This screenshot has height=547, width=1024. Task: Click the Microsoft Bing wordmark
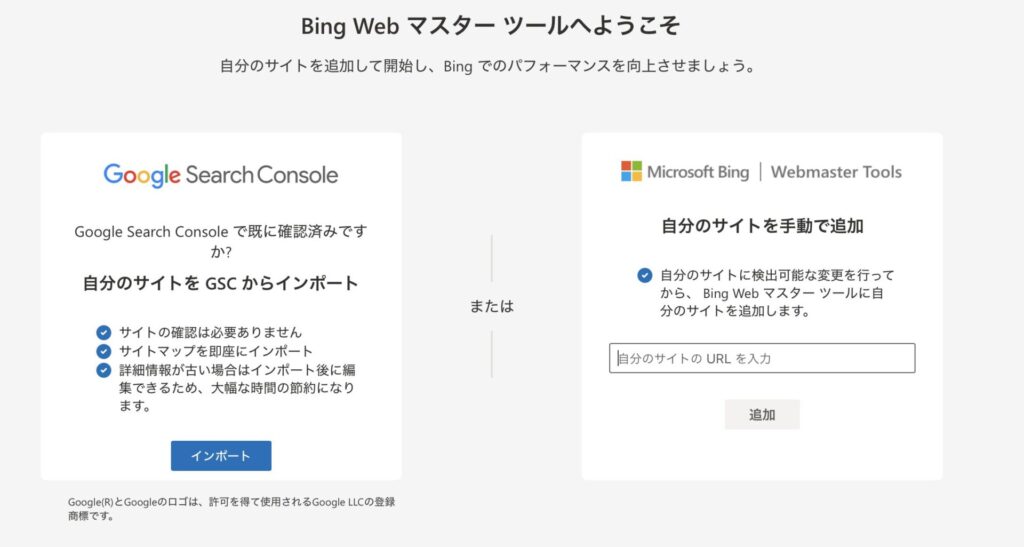click(697, 172)
